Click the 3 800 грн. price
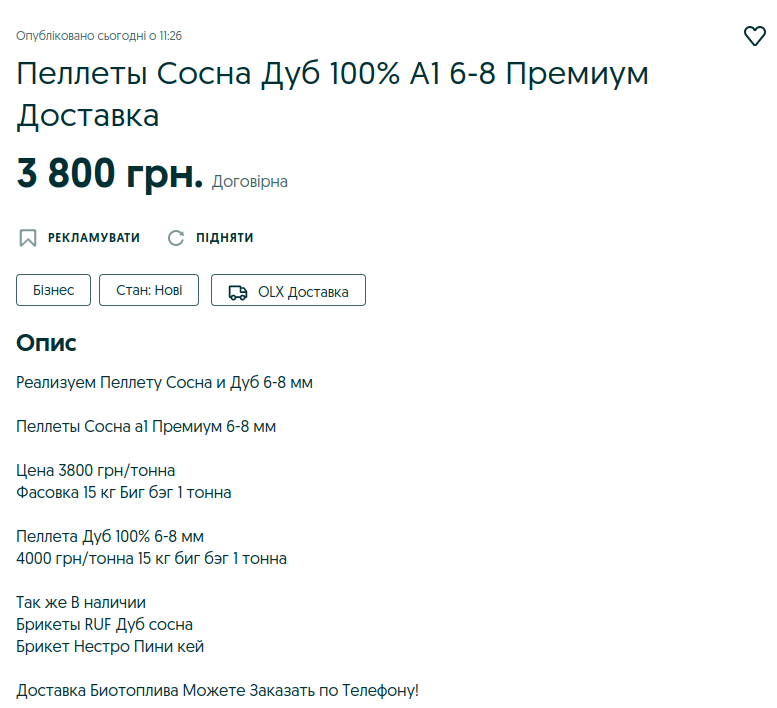777x708 pixels. [110, 173]
